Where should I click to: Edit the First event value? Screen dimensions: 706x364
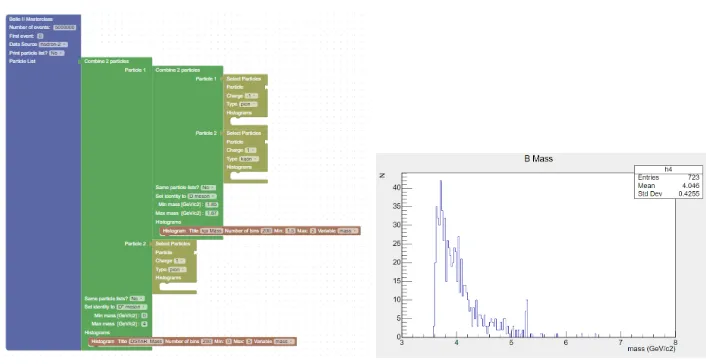tap(40, 36)
